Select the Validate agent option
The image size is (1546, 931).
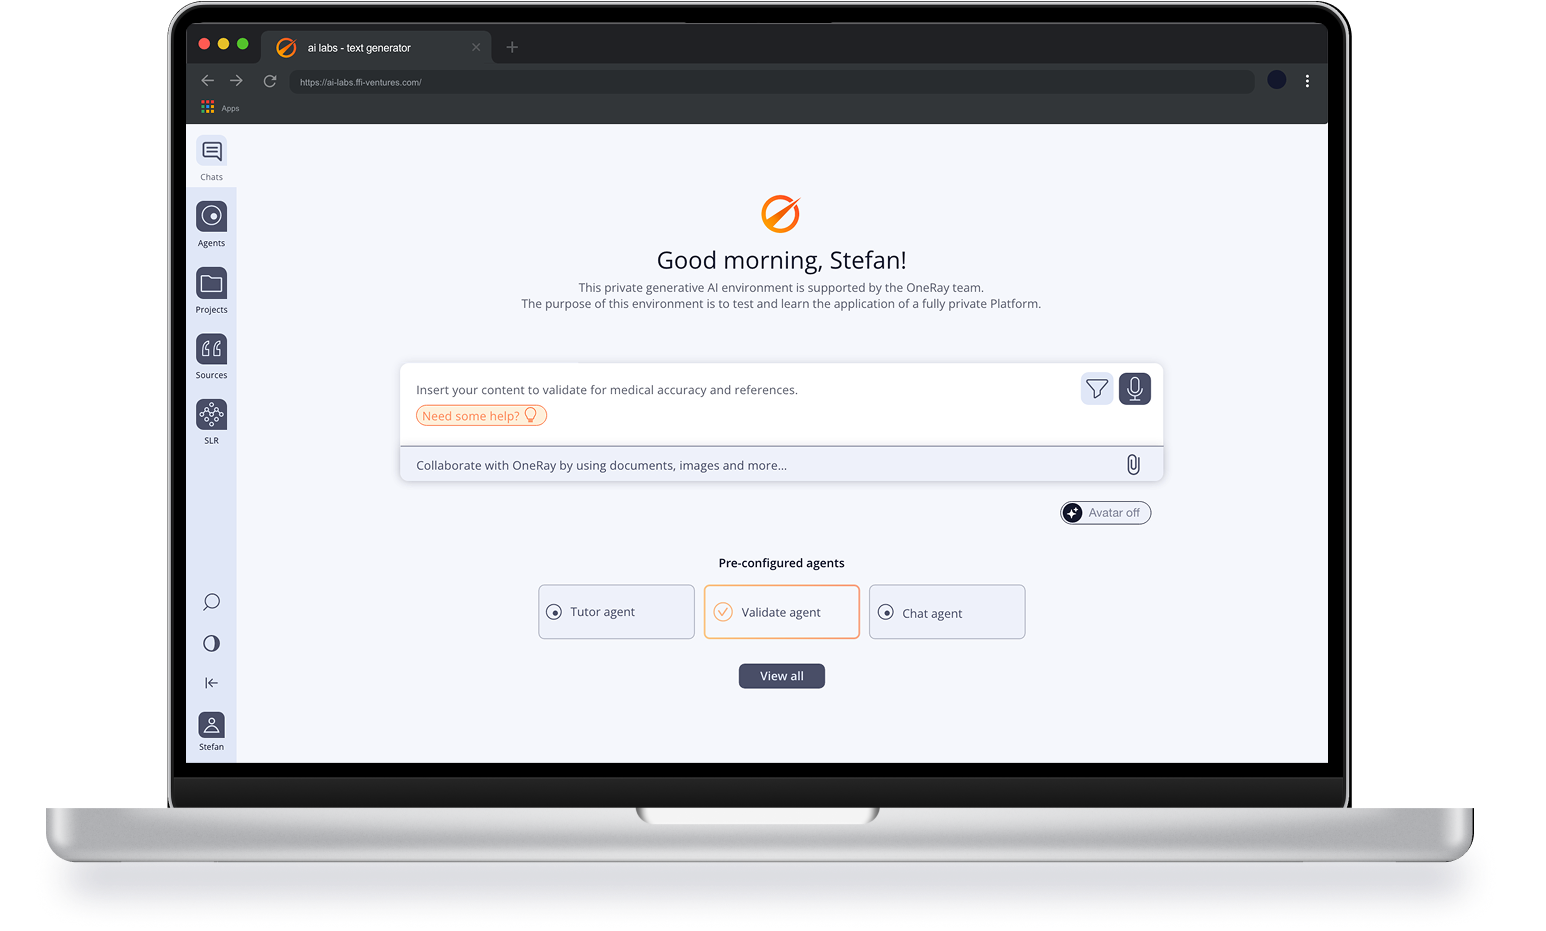[781, 612]
